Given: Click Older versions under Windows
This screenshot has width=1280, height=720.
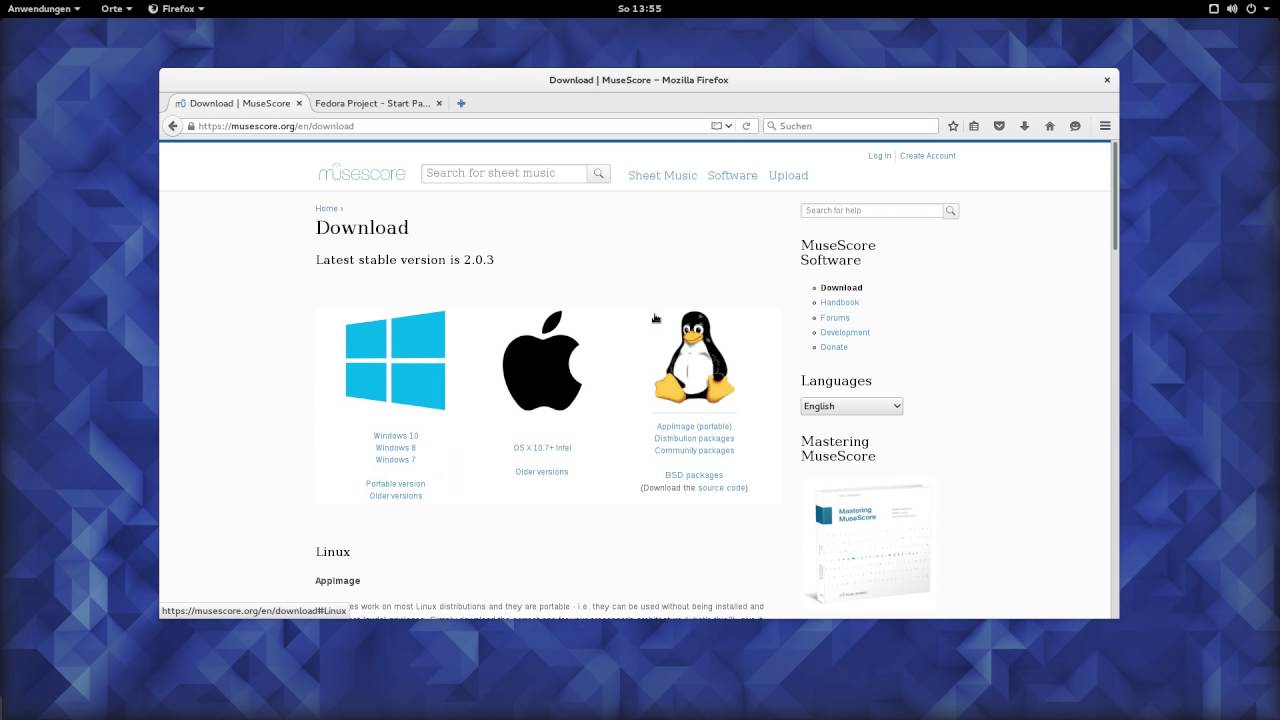Looking at the screenshot, I should [x=396, y=496].
